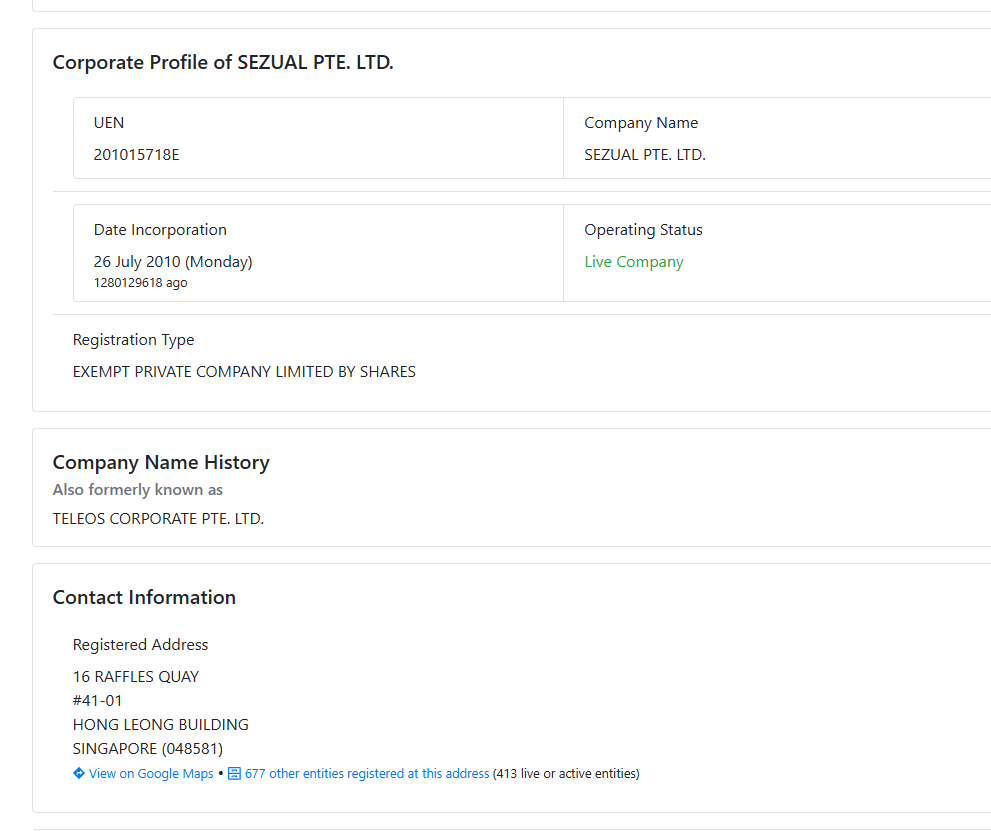Click the green Live Company status

(x=634, y=262)
